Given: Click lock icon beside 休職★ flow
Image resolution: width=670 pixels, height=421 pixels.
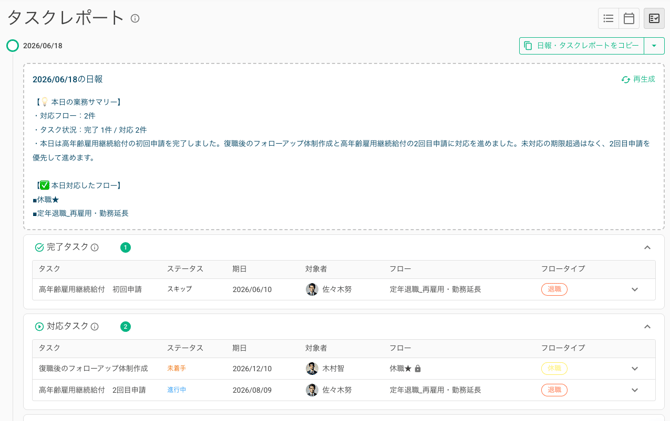Looking at the screenshot, I should point(417,368).
